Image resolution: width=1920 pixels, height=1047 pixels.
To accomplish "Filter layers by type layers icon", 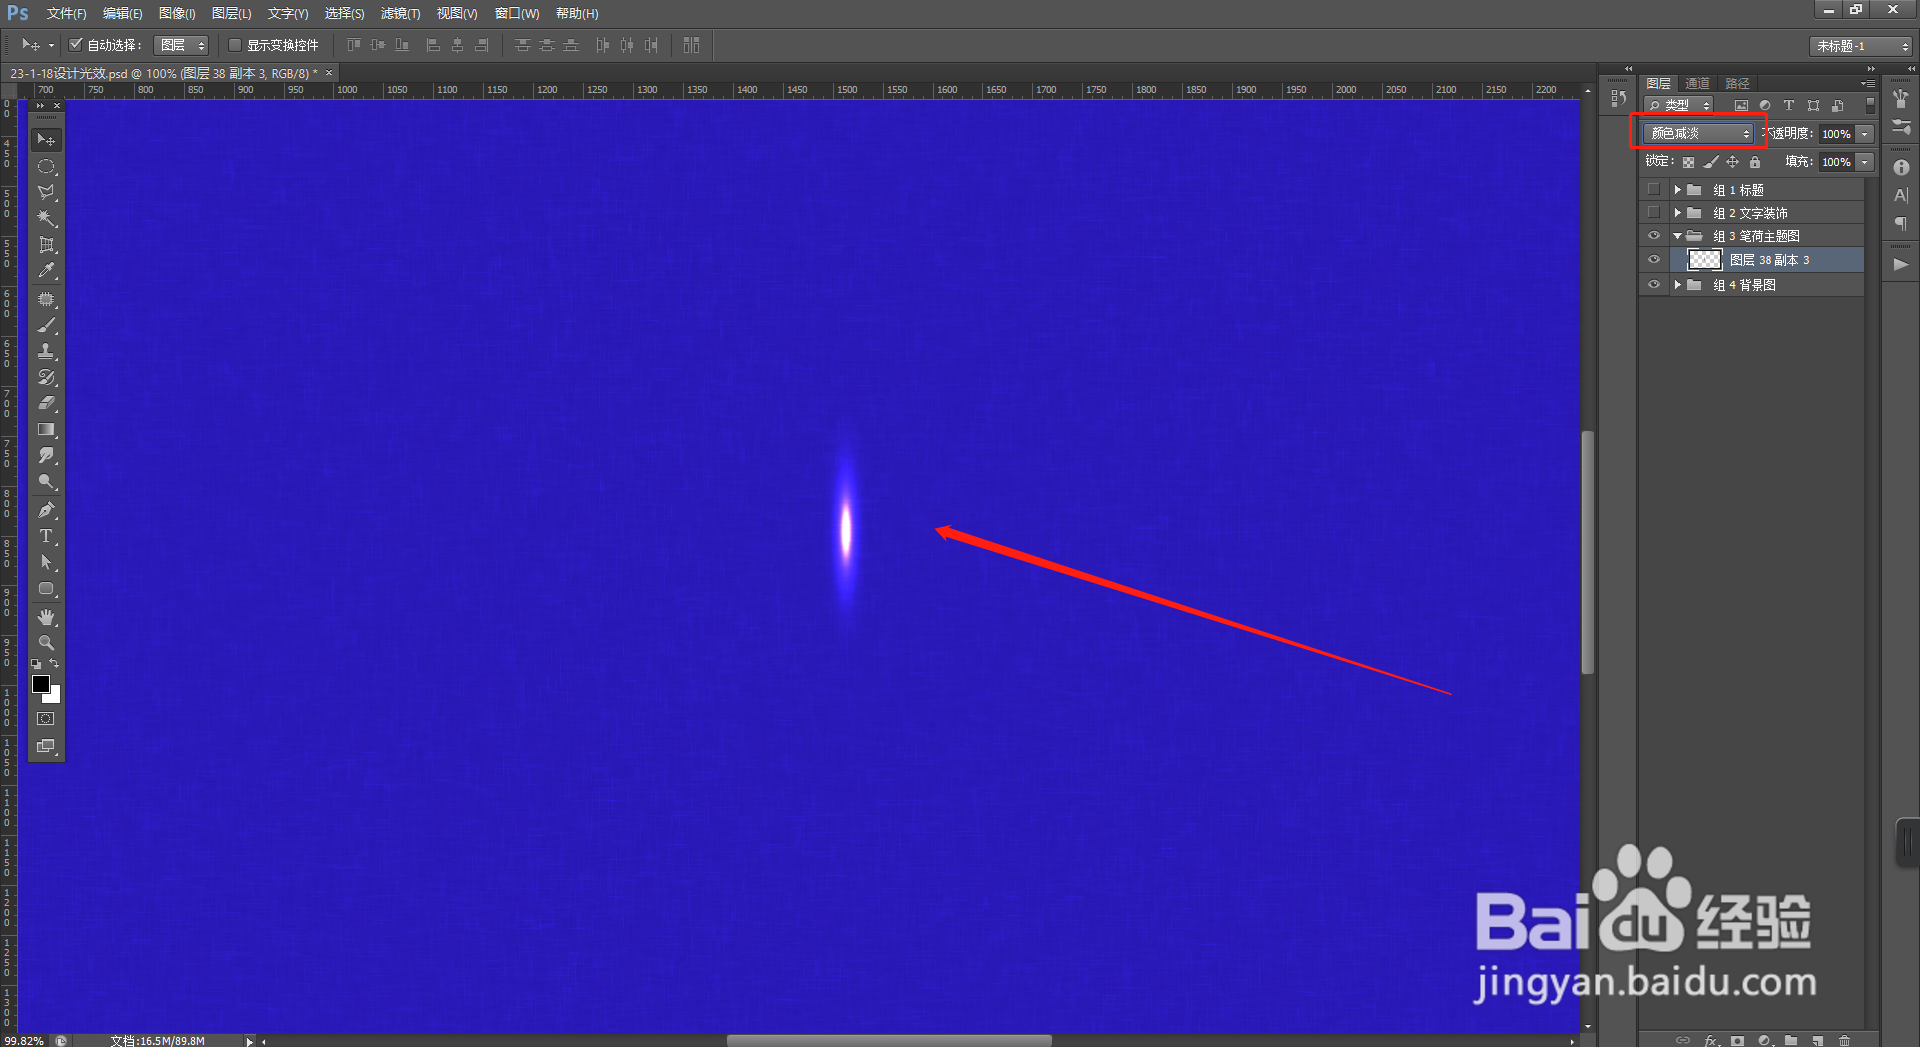I will [x=1789, y=105].
